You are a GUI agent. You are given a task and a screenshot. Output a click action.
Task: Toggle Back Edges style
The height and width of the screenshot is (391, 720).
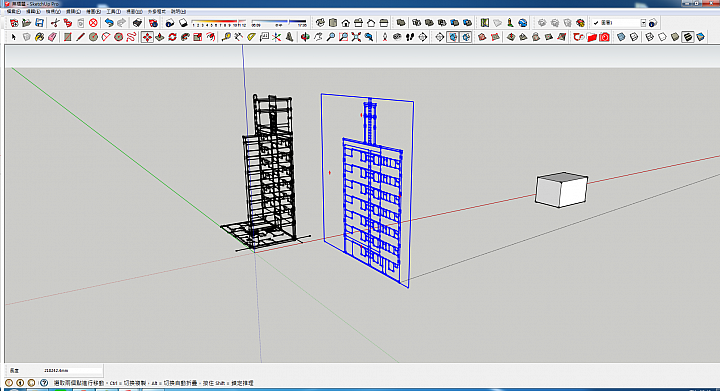tap(634, 37)
